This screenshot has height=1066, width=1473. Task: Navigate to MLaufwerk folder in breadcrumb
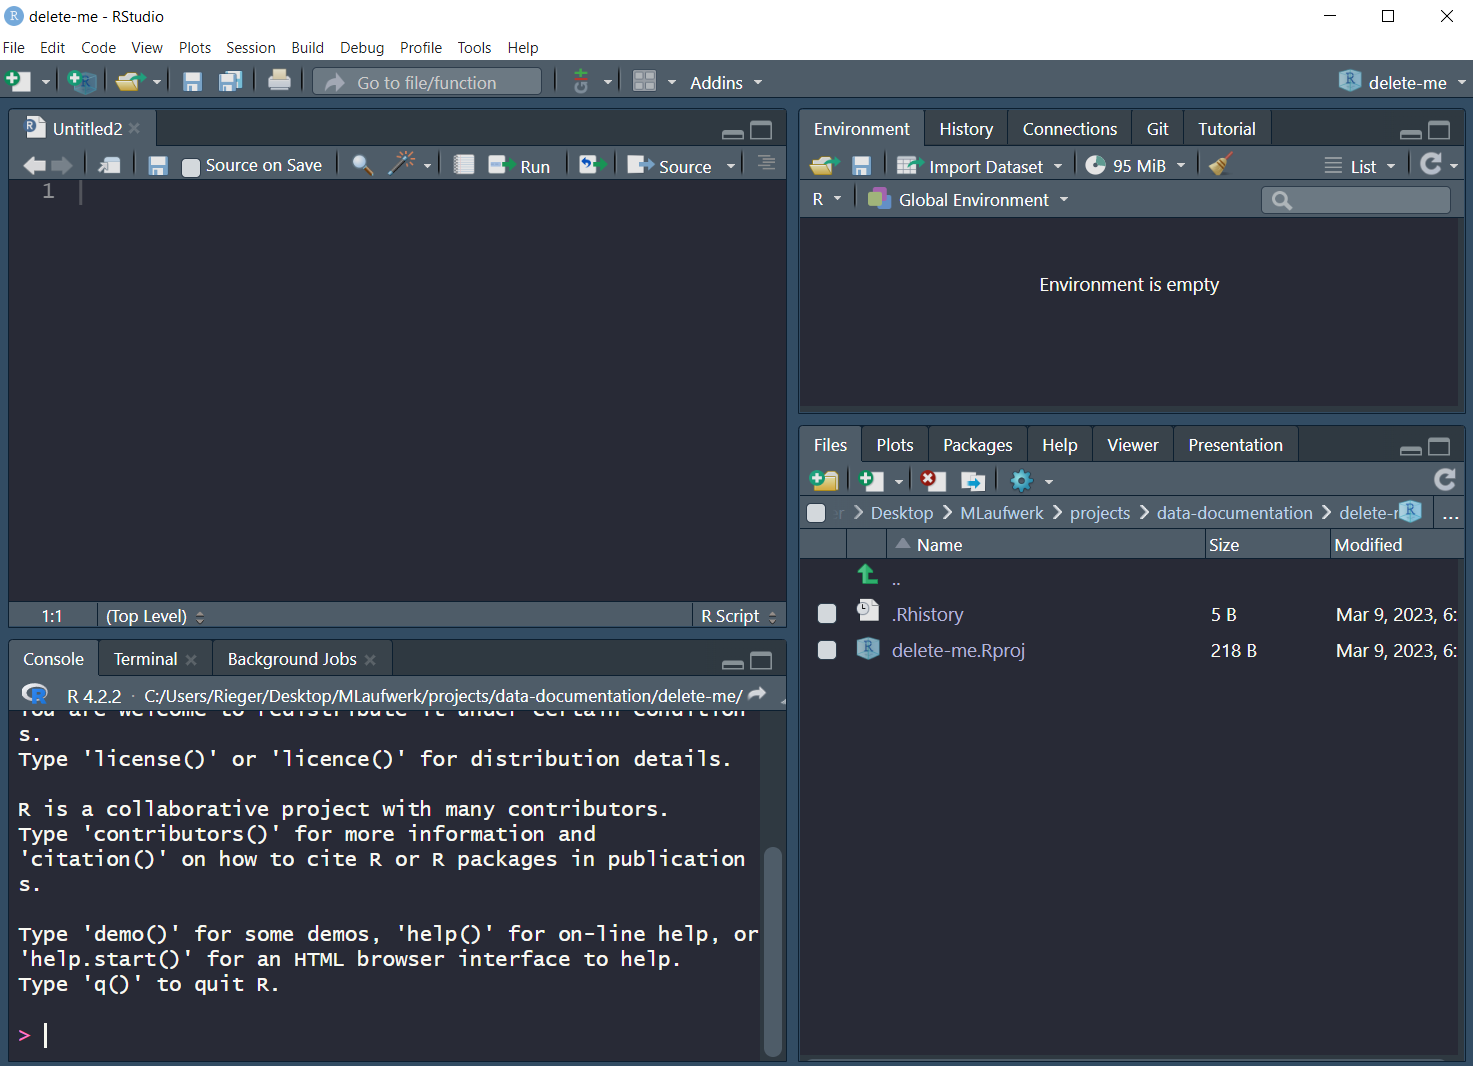click(1001, 513)
